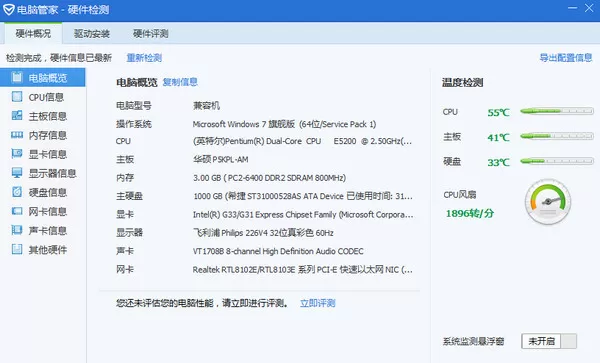Screen dimensions: 600x363
Task: Click the CPU temperature bar
Action: coord(557,111)
